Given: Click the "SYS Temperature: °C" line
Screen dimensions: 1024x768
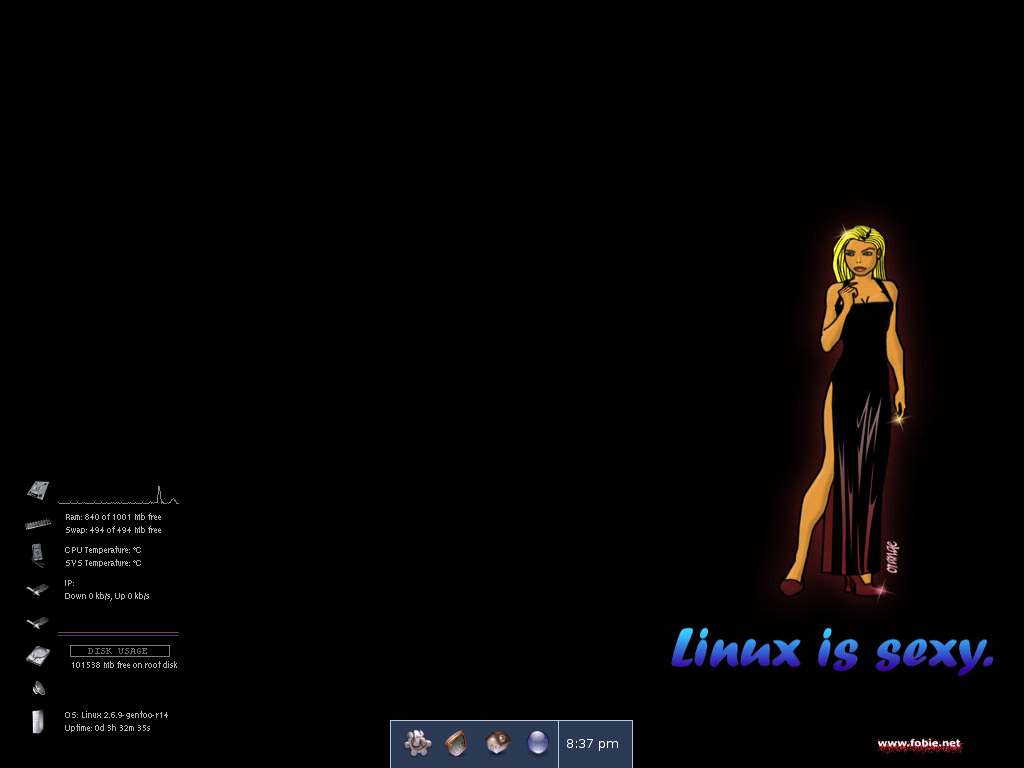Looking at the screenshot, I should [x=103, y=563].
